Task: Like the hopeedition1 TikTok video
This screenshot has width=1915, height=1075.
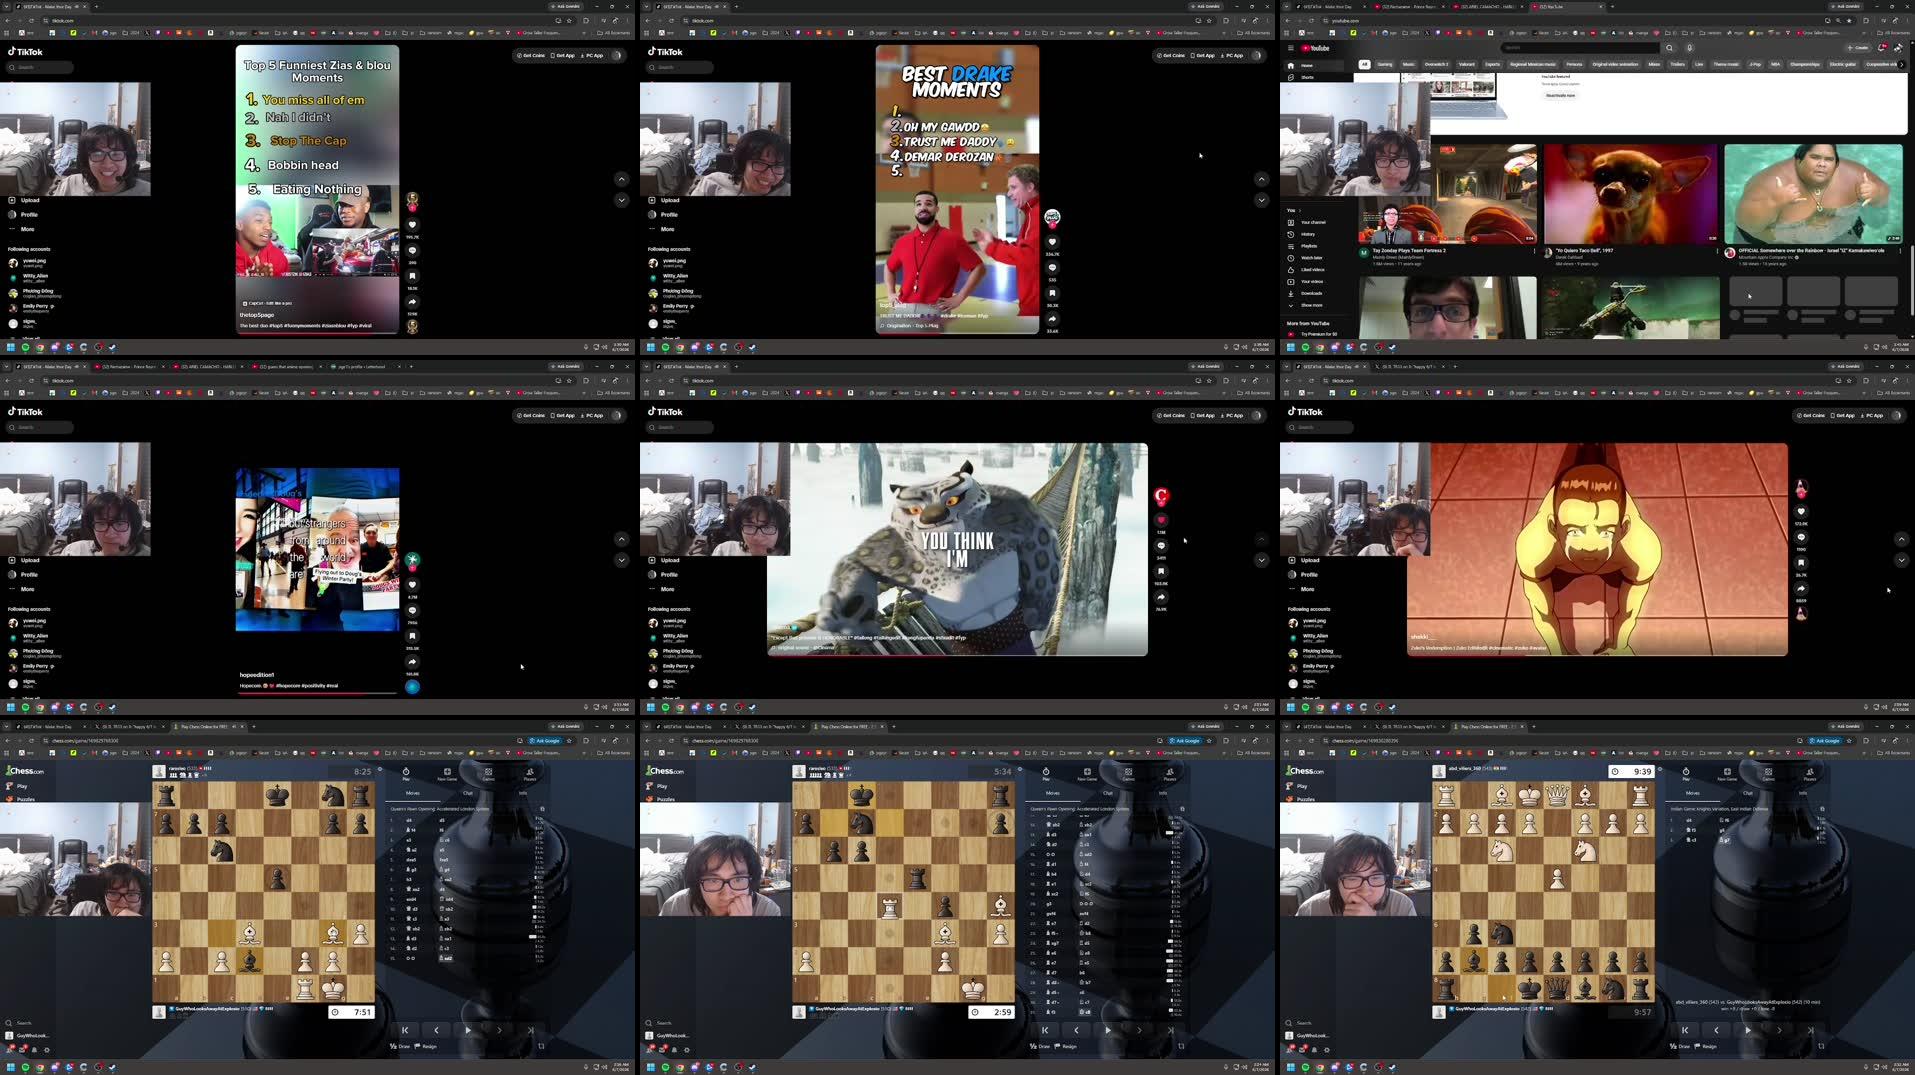Action: click(x=412, y=585)
